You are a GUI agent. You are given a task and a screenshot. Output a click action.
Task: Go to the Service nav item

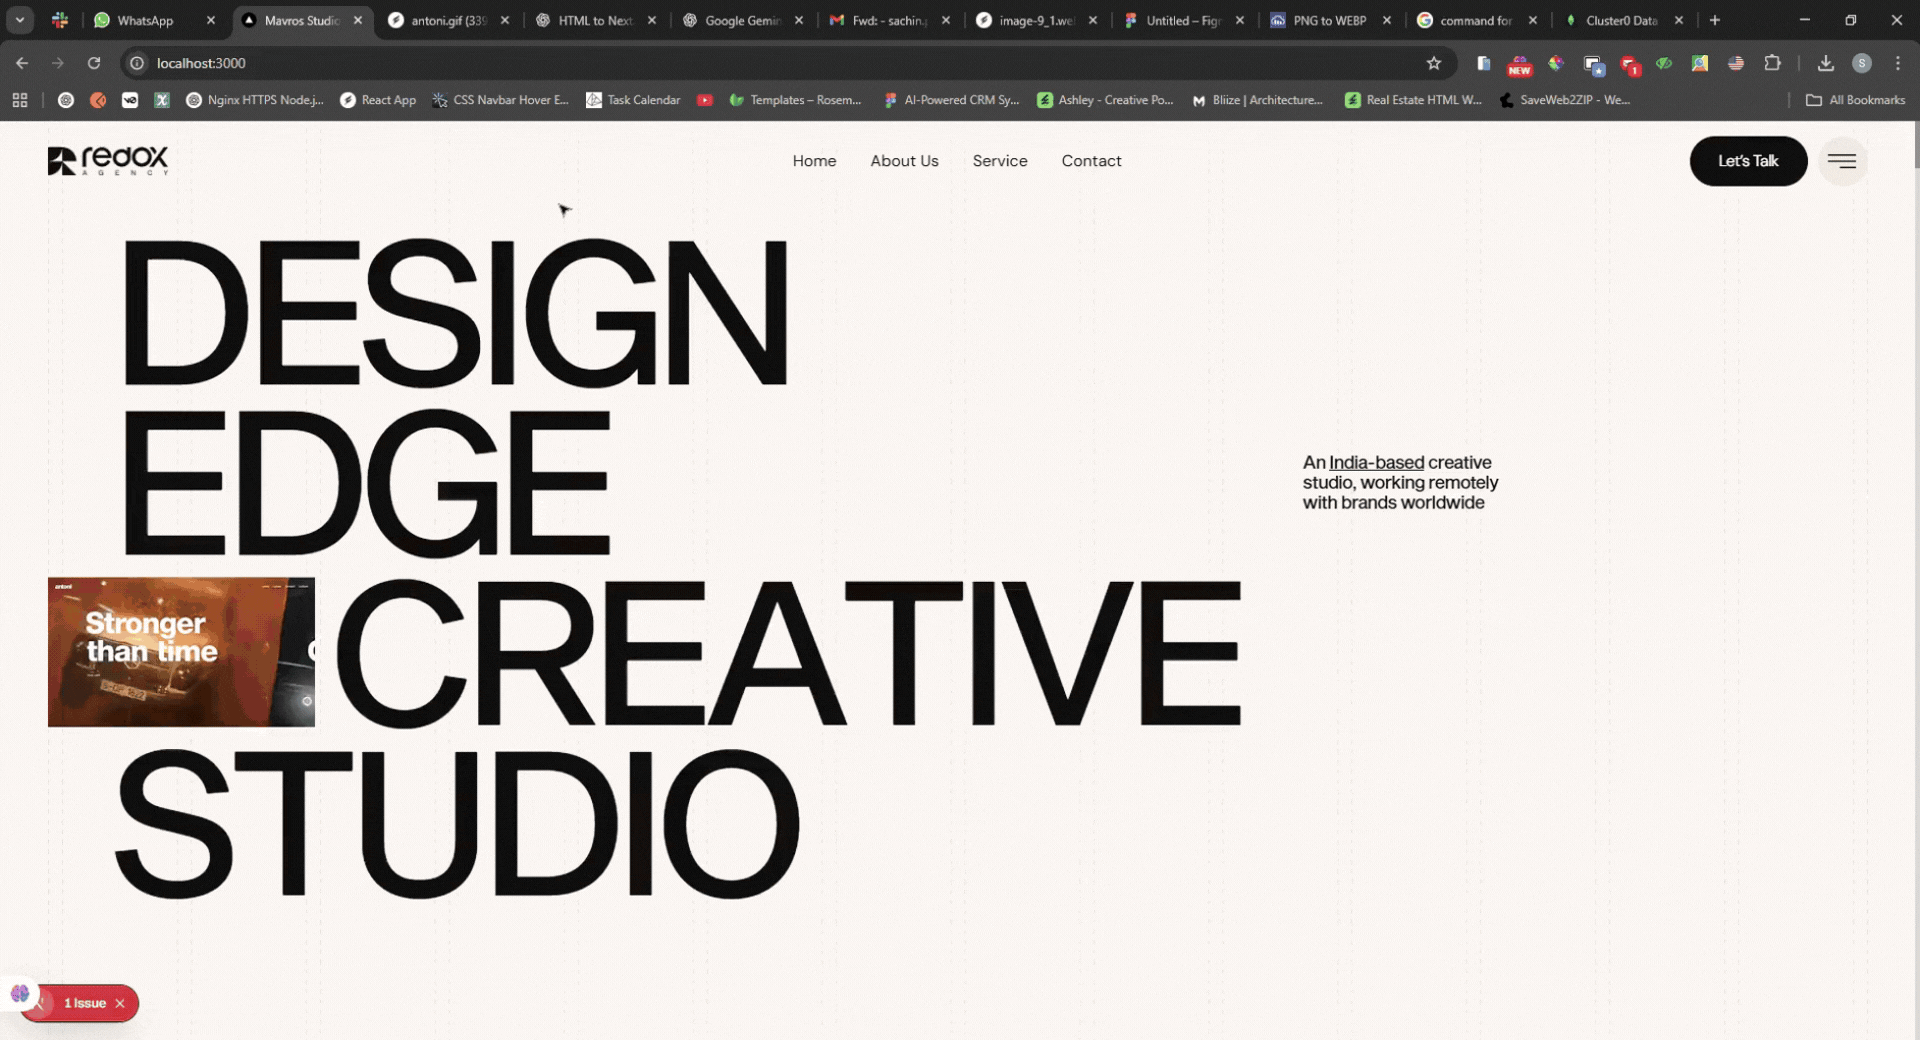click(x=999, y=161)
